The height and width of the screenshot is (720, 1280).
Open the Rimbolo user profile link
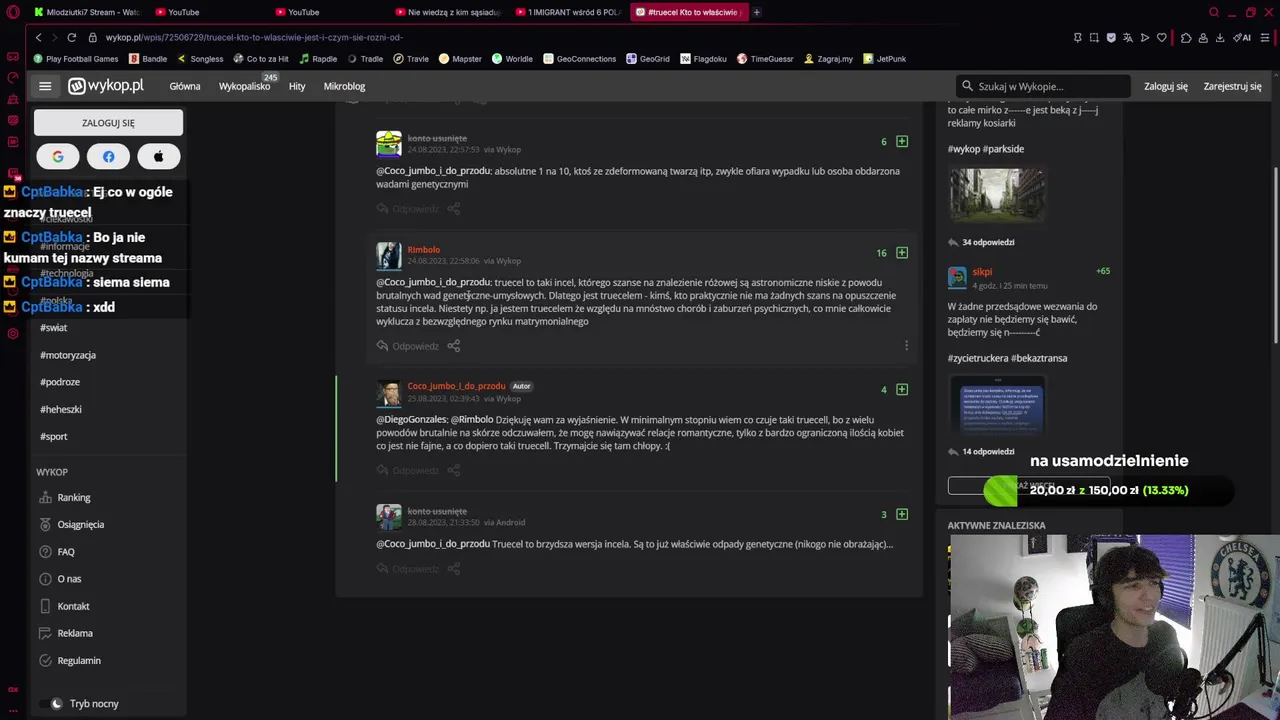(423, 250)
